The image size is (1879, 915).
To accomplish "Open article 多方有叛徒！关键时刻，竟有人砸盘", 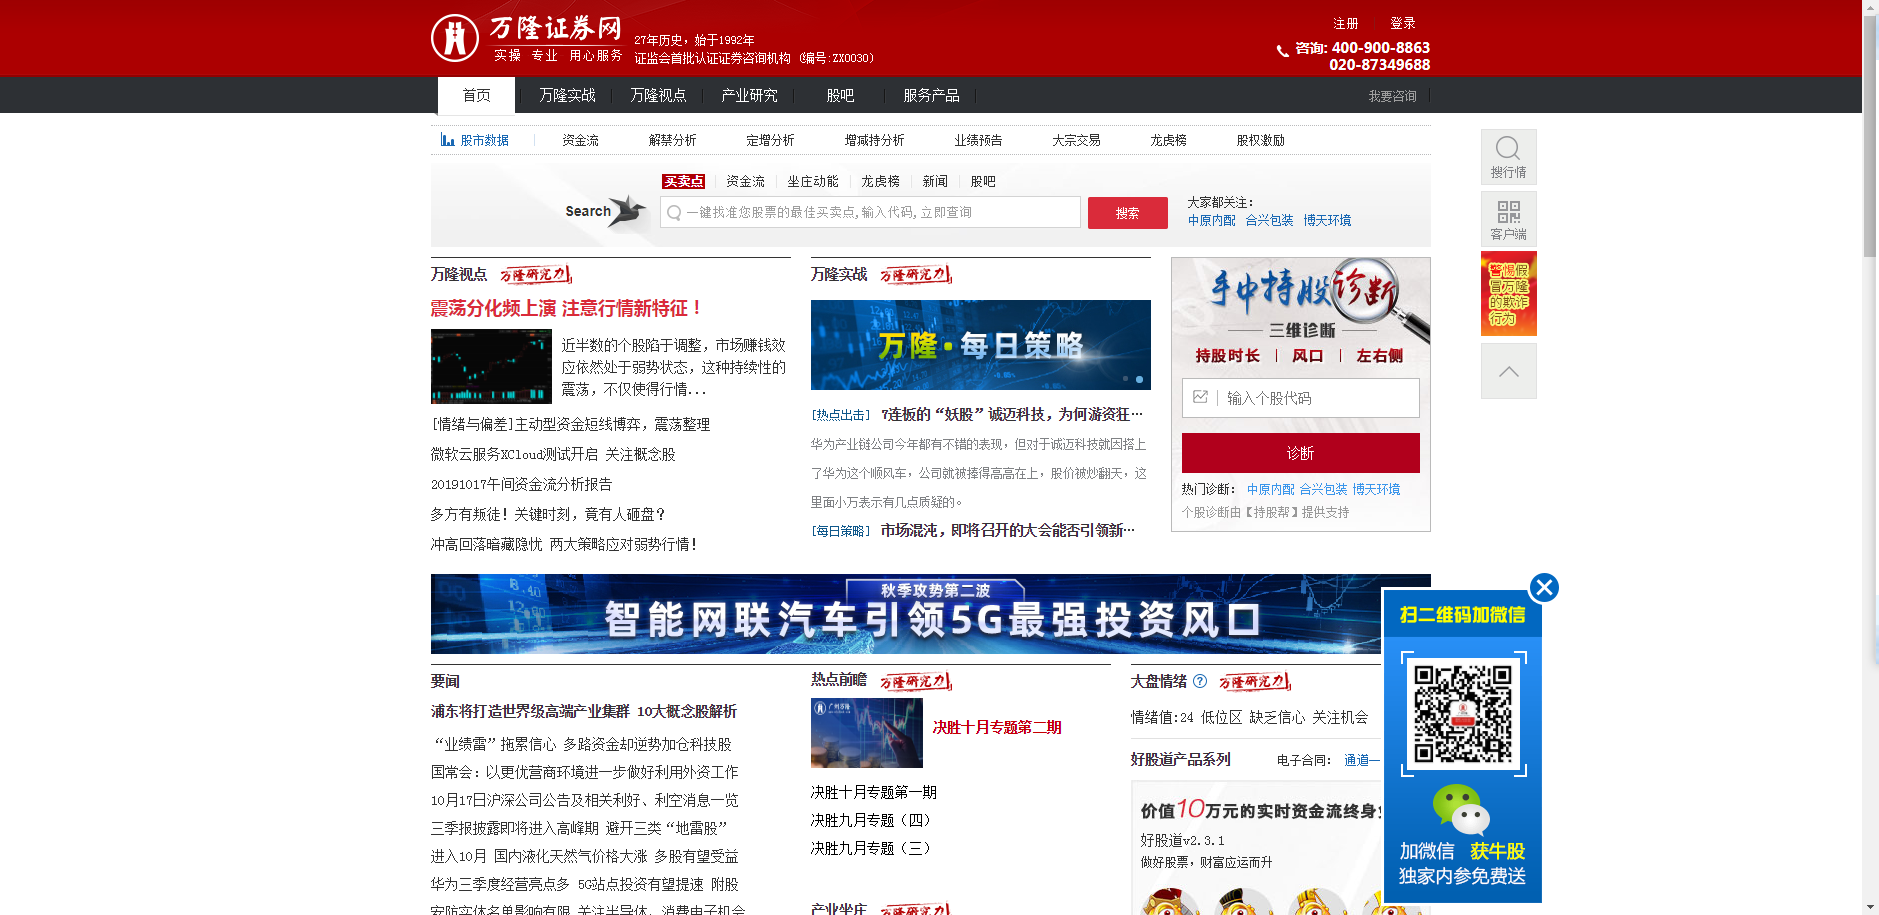I will pos(548,514).
